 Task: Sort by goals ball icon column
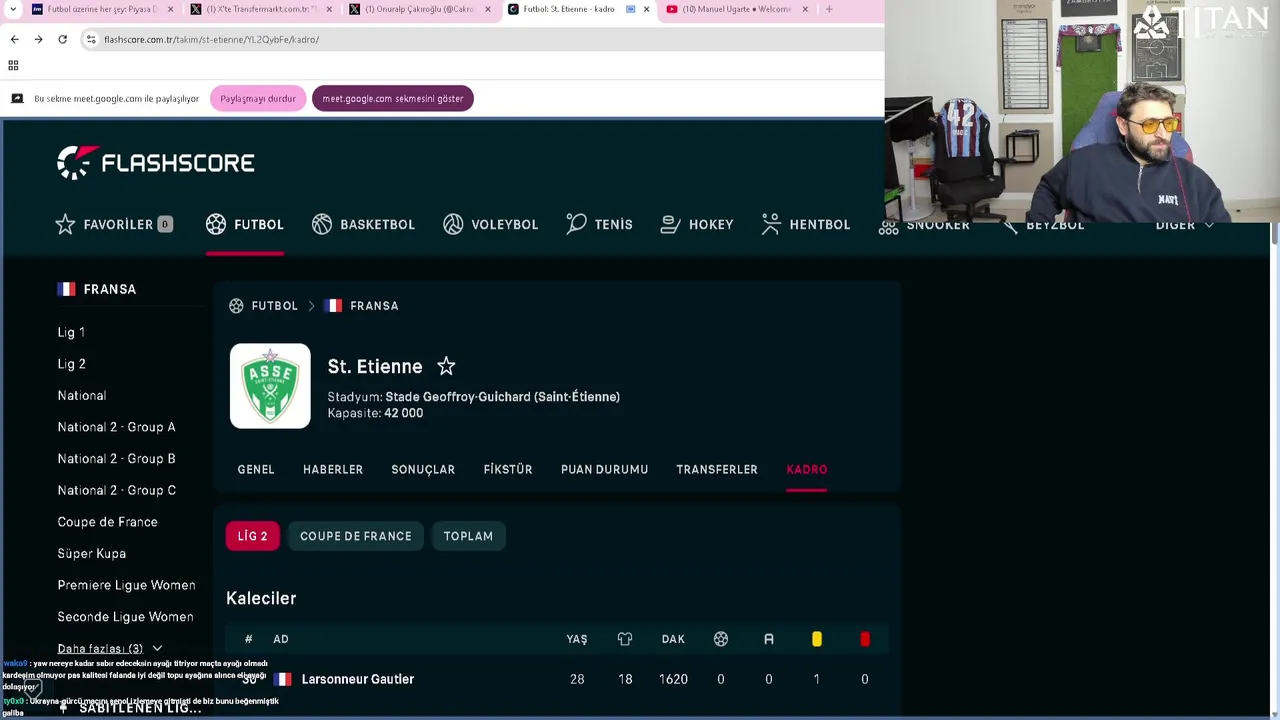[721, 639]
